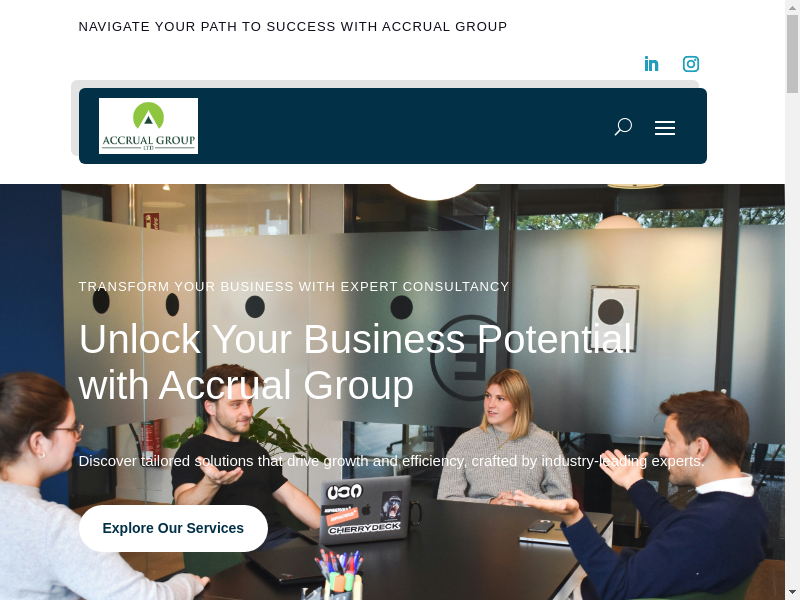Click the Cherrydeck laptop in the hero photo
This screenshot has width=800, height=600.
[364, 509]
